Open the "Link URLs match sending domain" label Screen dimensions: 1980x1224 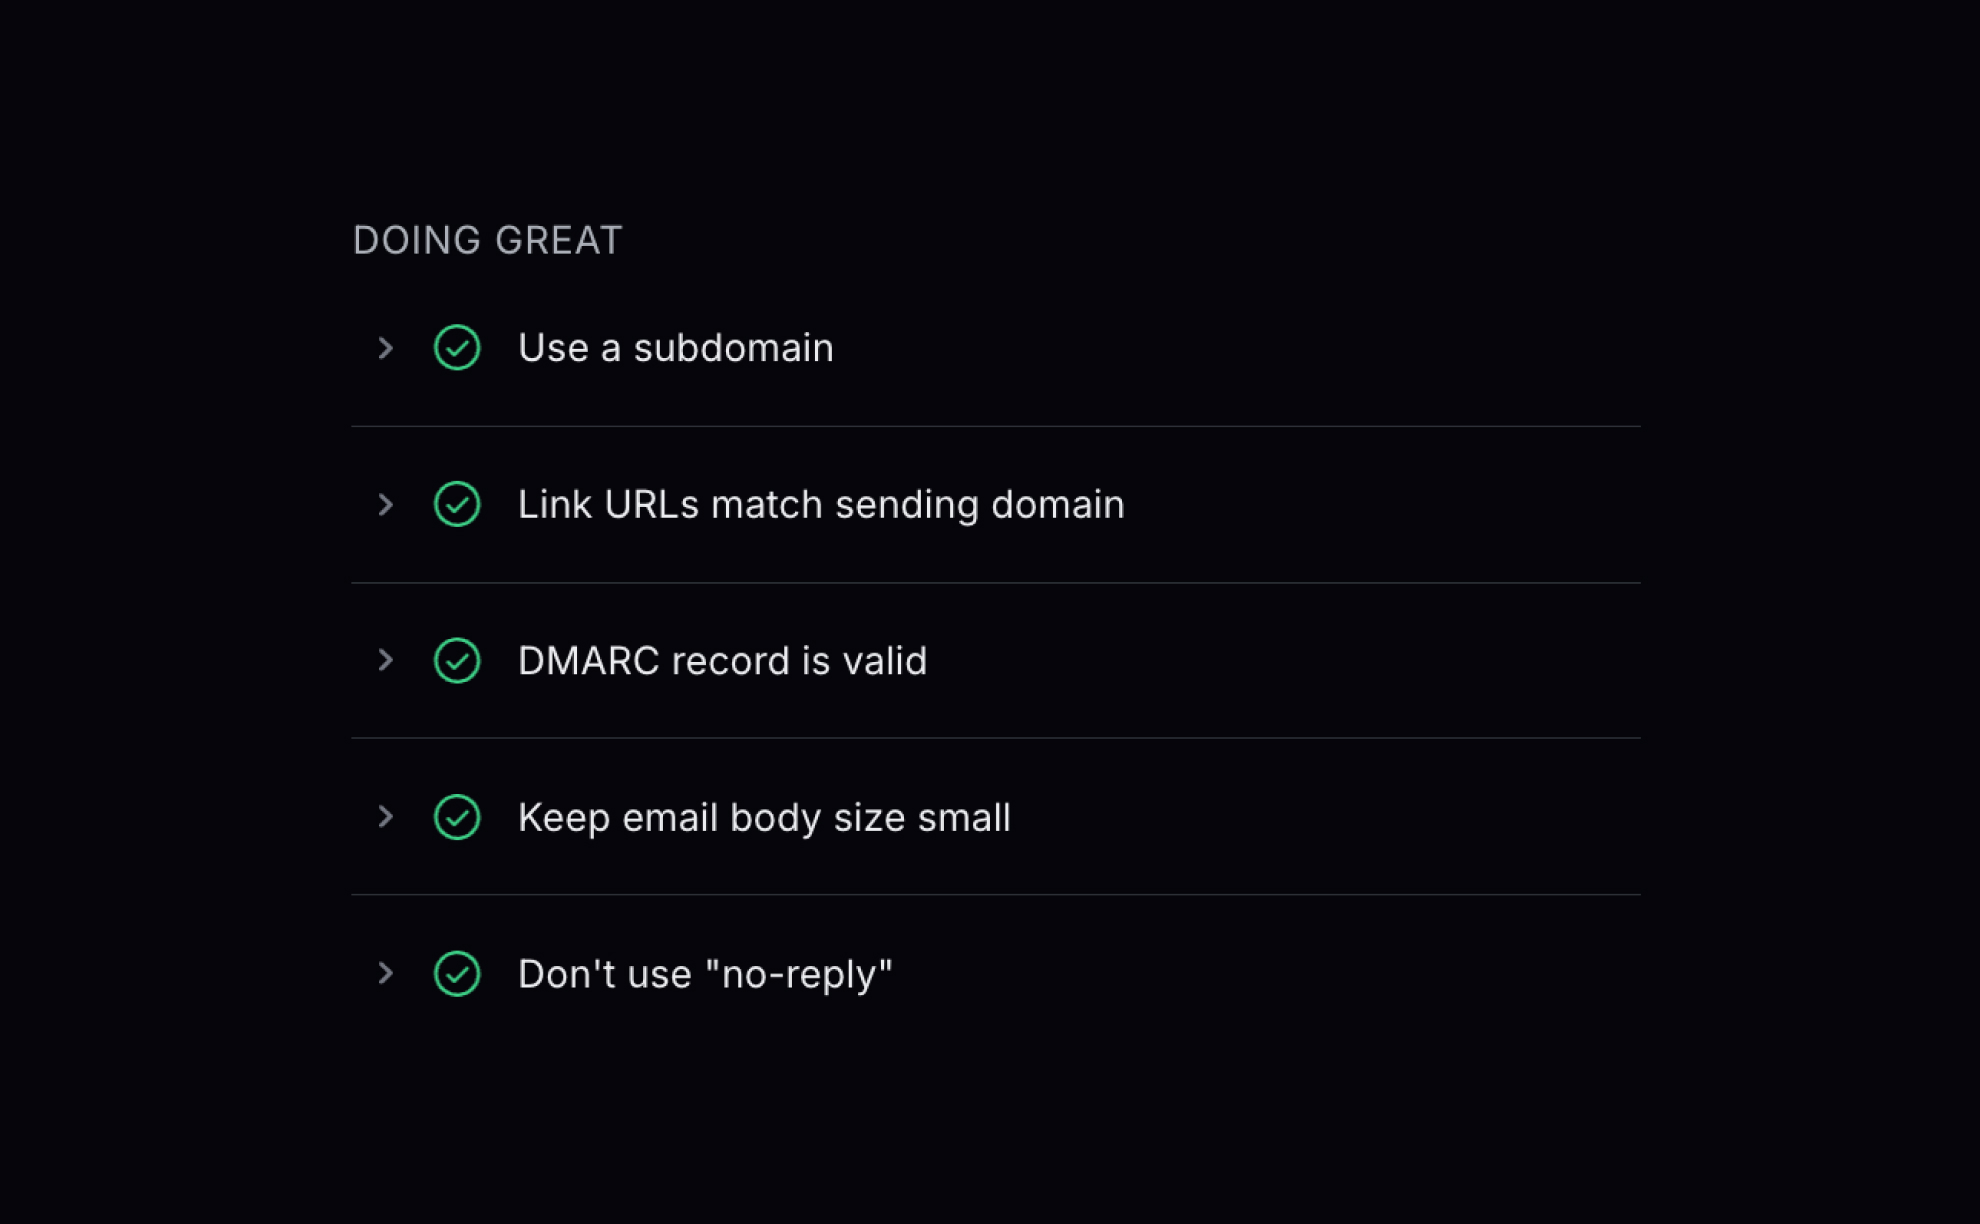coord(820,504)
